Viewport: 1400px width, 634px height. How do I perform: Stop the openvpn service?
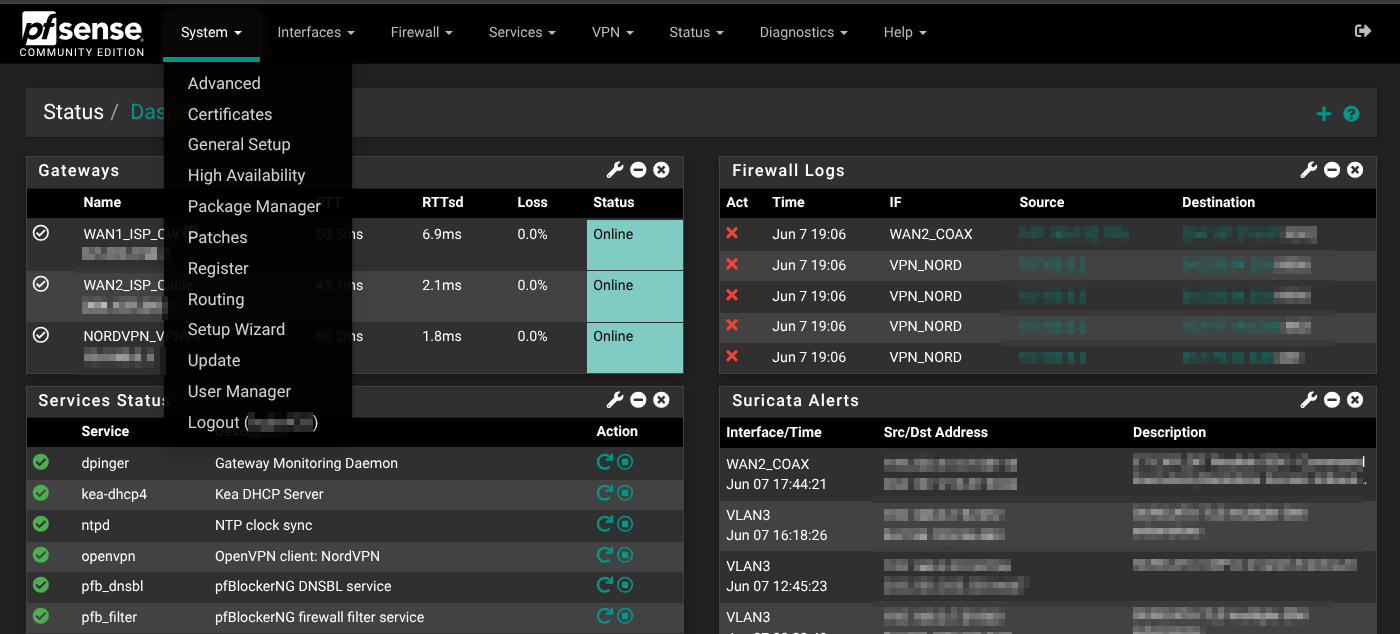pyautogui.click(x=625, y=555)
